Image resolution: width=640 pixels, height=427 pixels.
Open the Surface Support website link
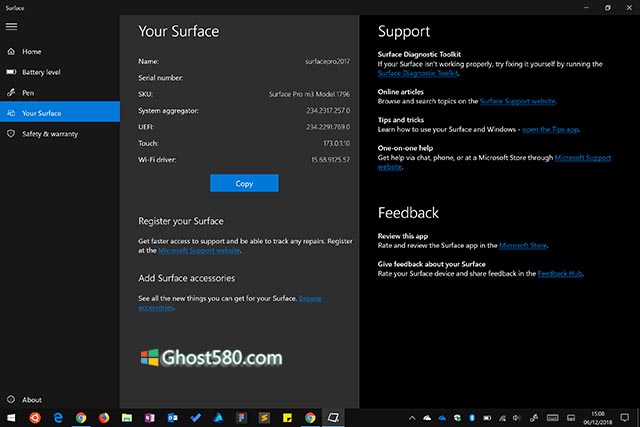518,101
